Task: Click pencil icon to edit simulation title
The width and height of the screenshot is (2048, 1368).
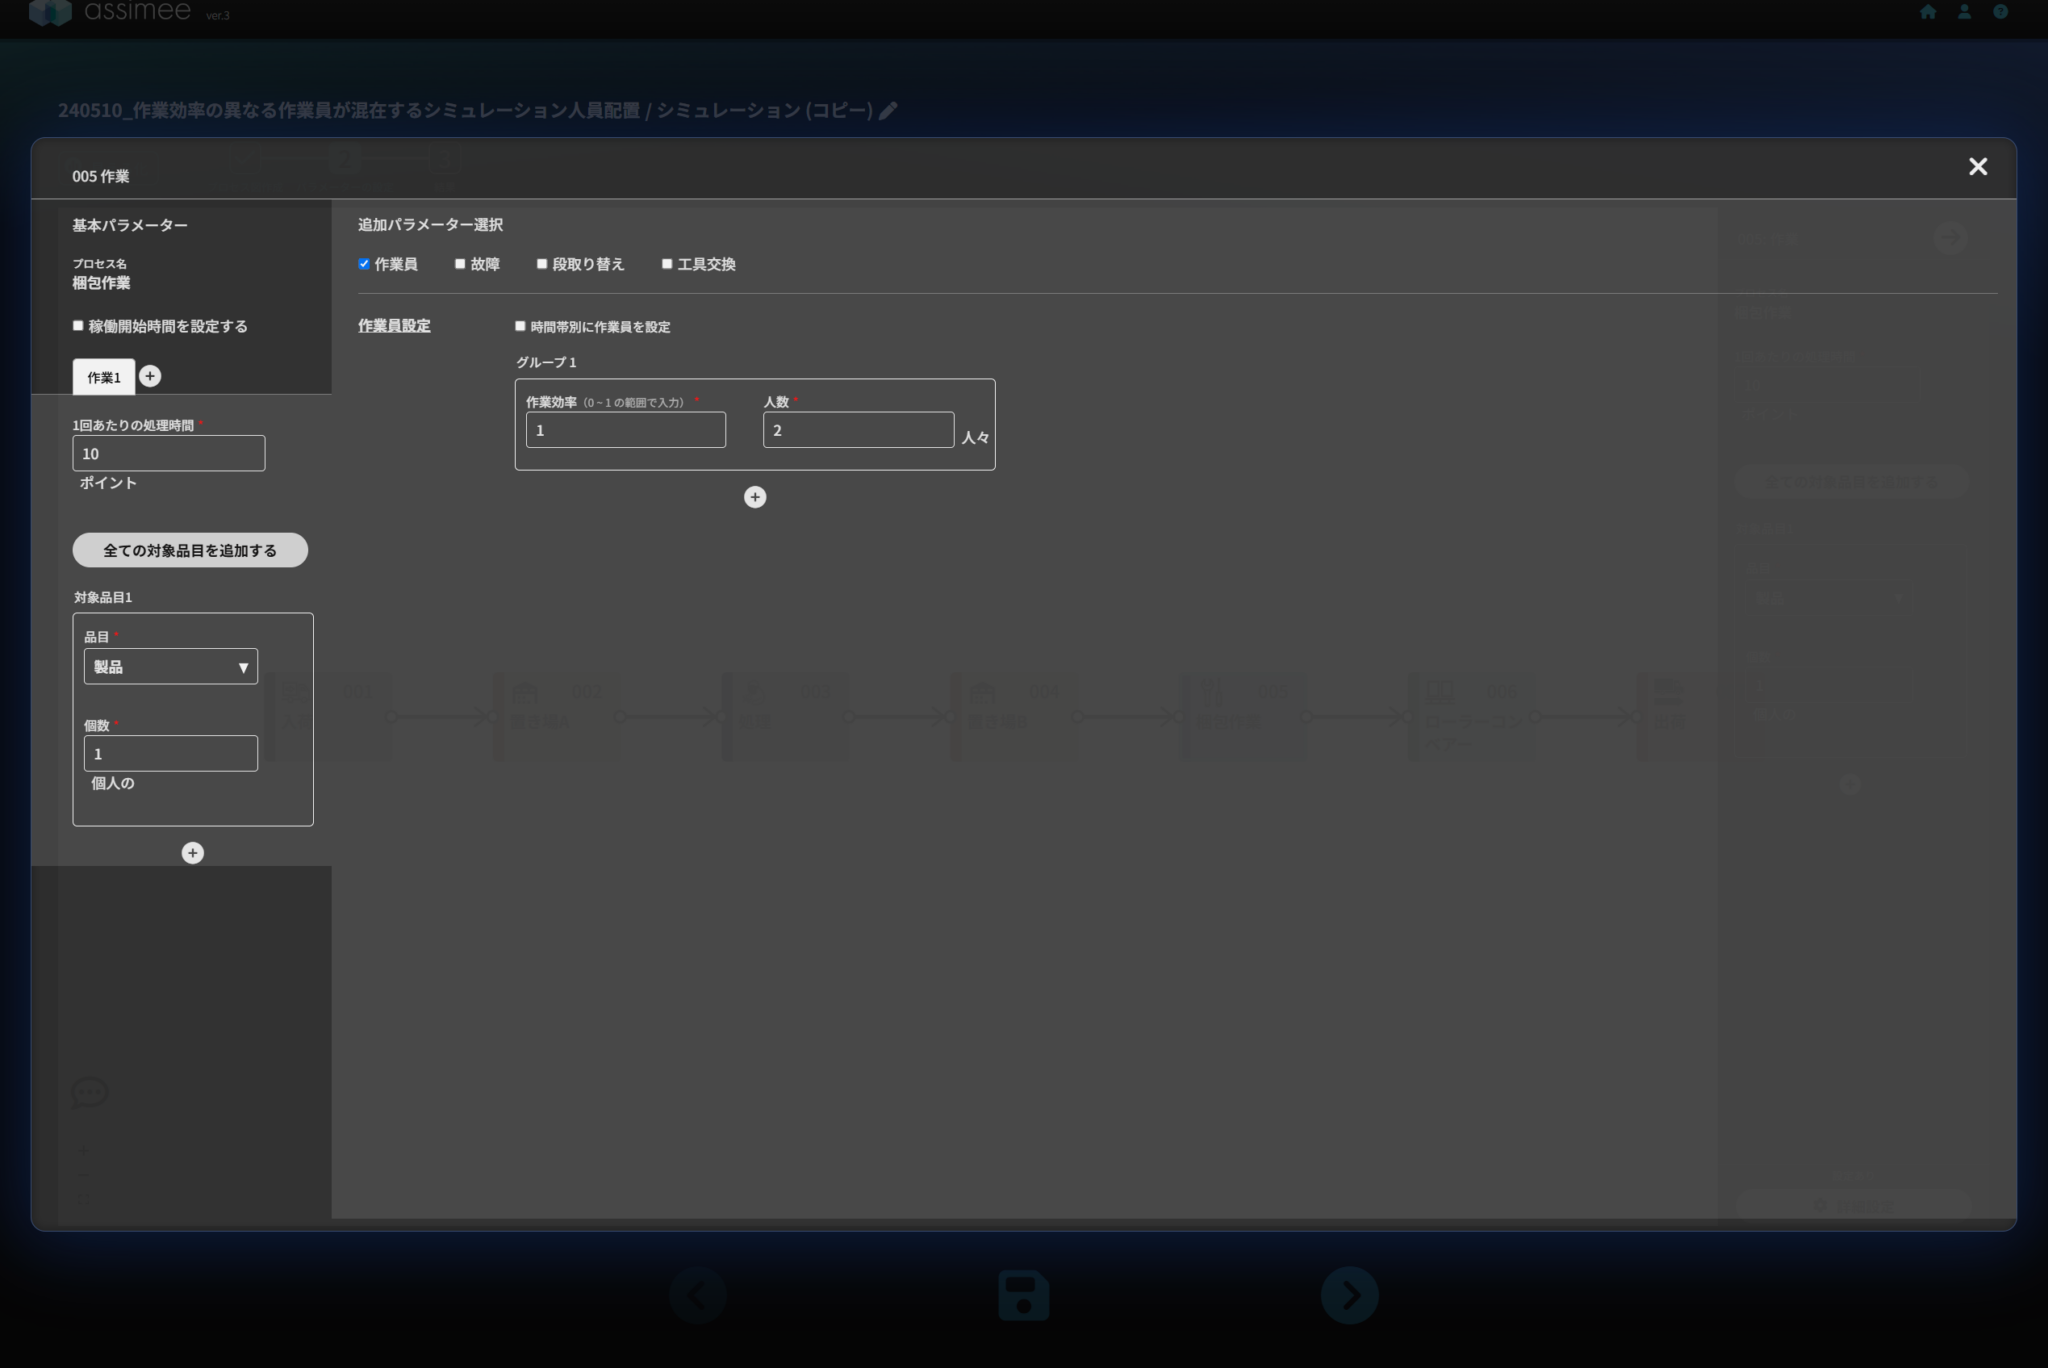Action: click(x=888, y=111)
